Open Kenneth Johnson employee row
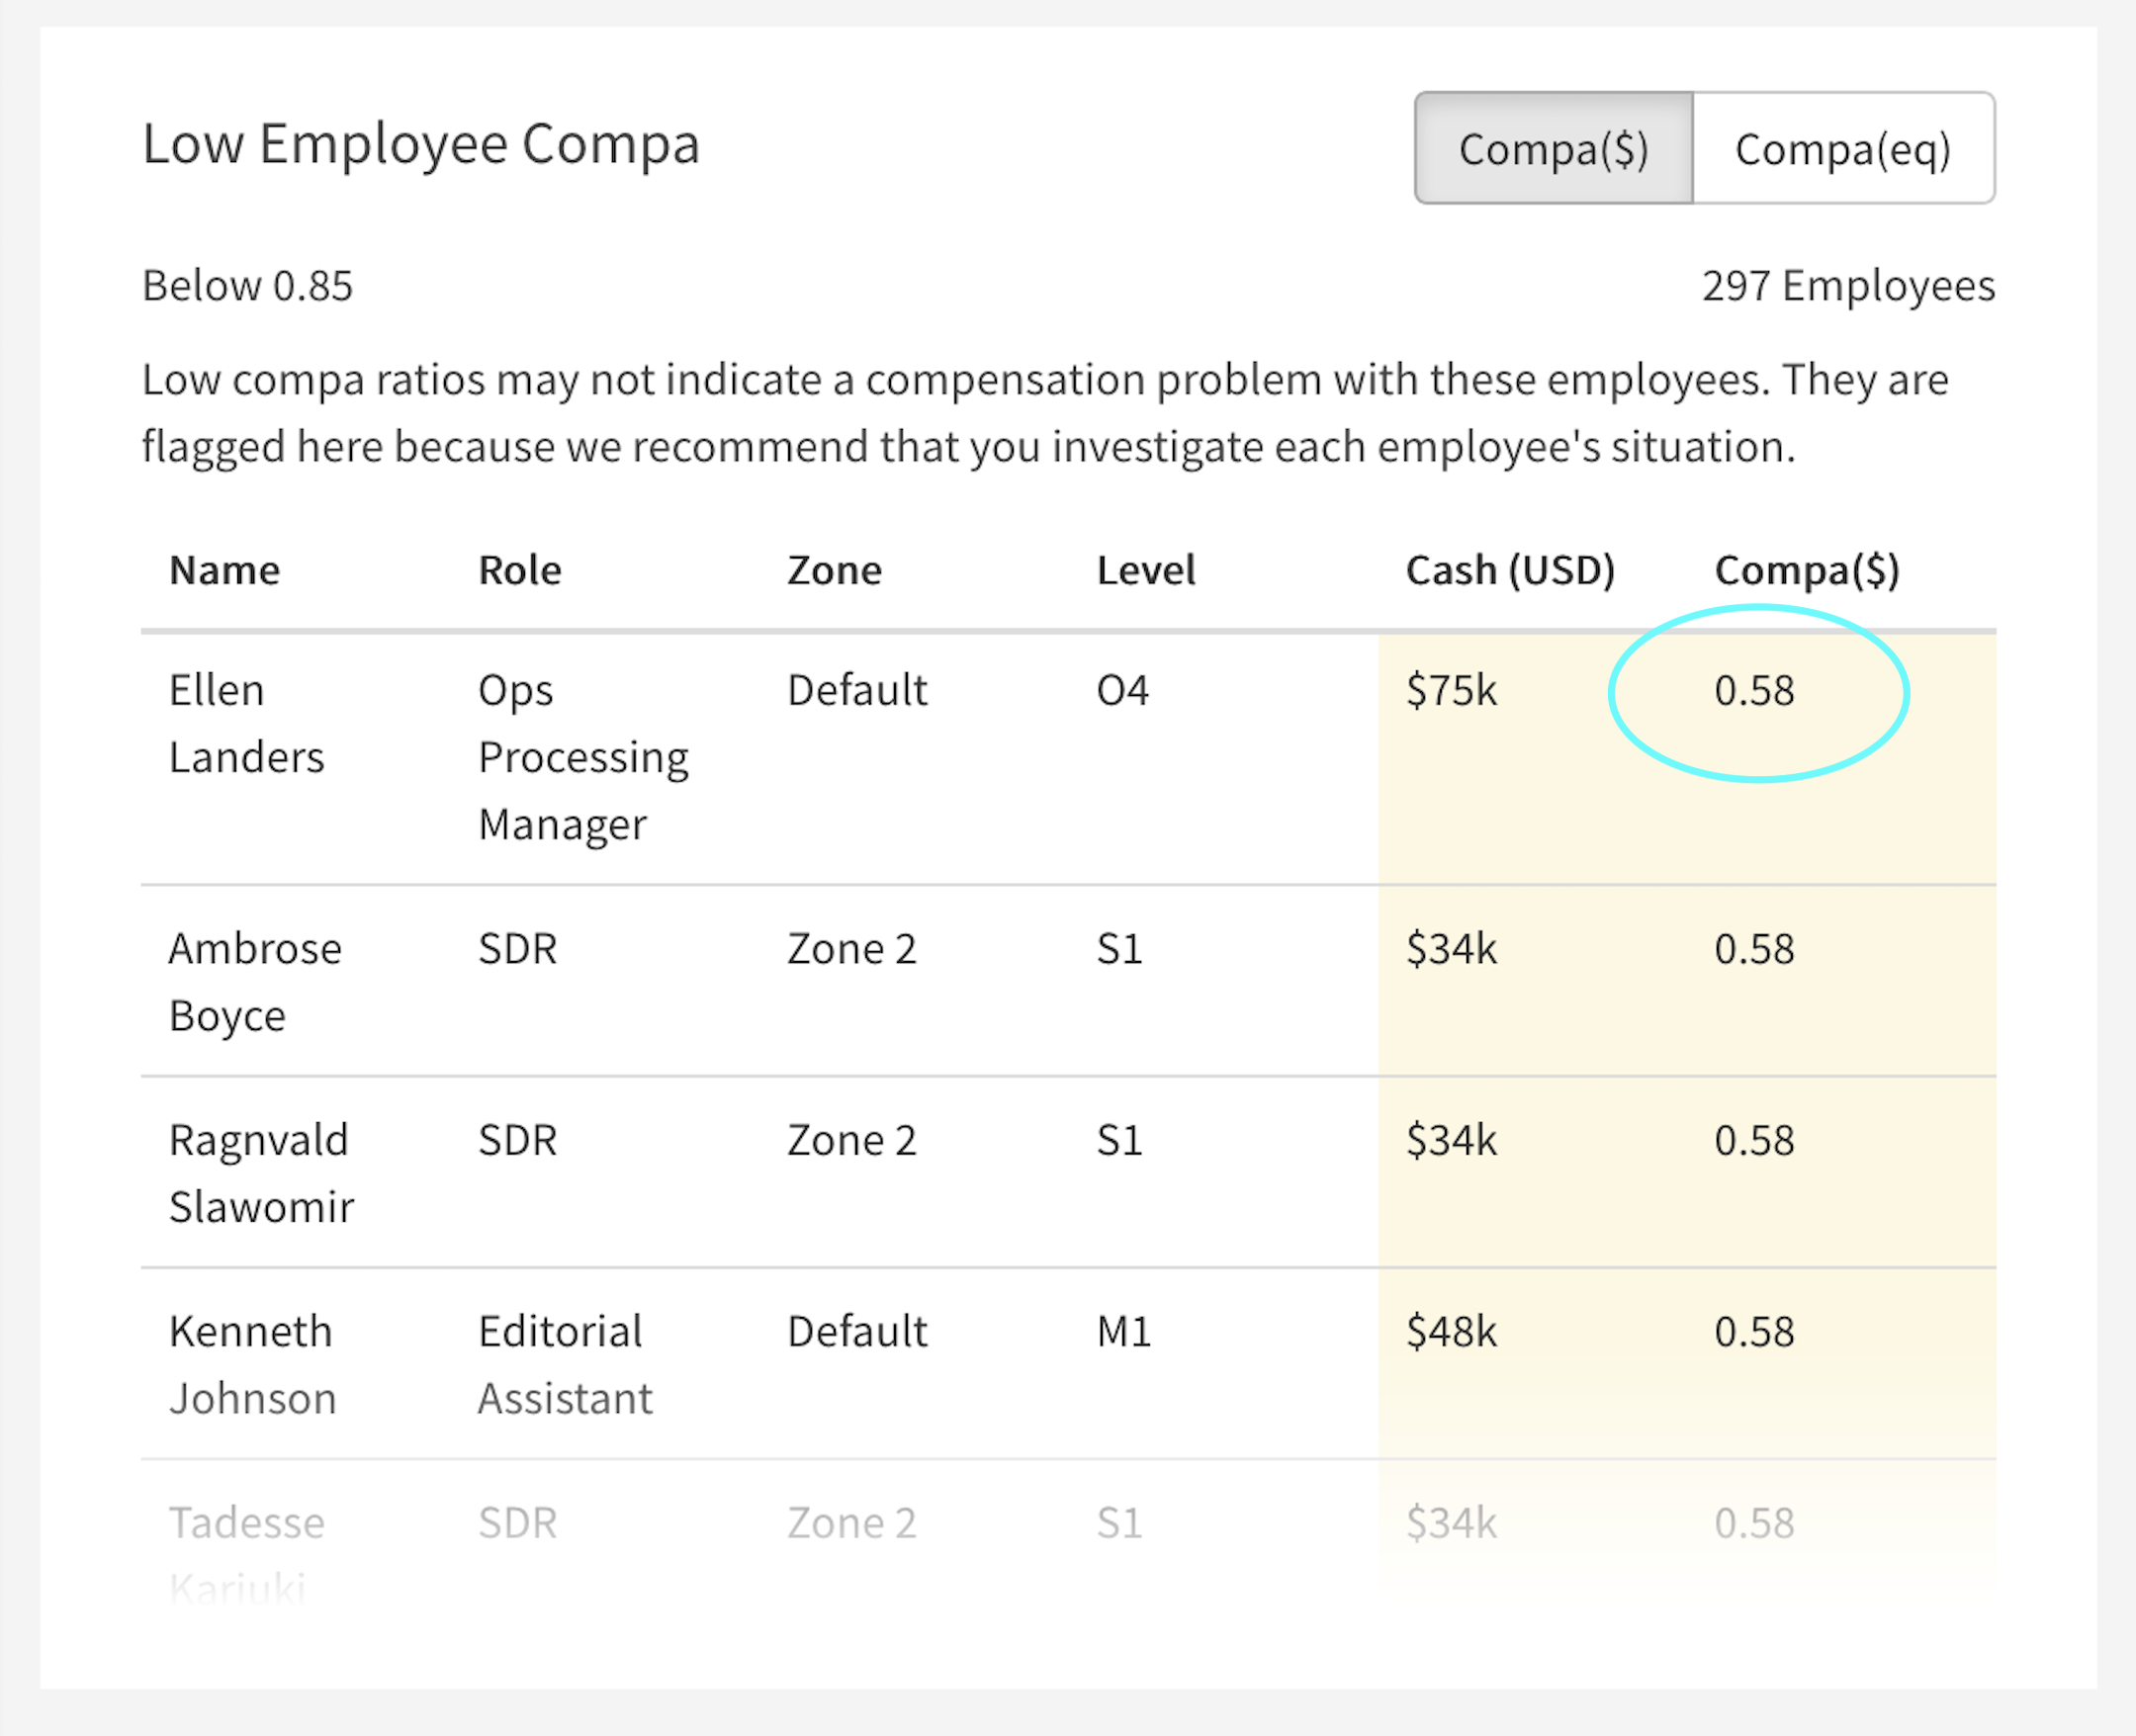 point(1068,1364)
